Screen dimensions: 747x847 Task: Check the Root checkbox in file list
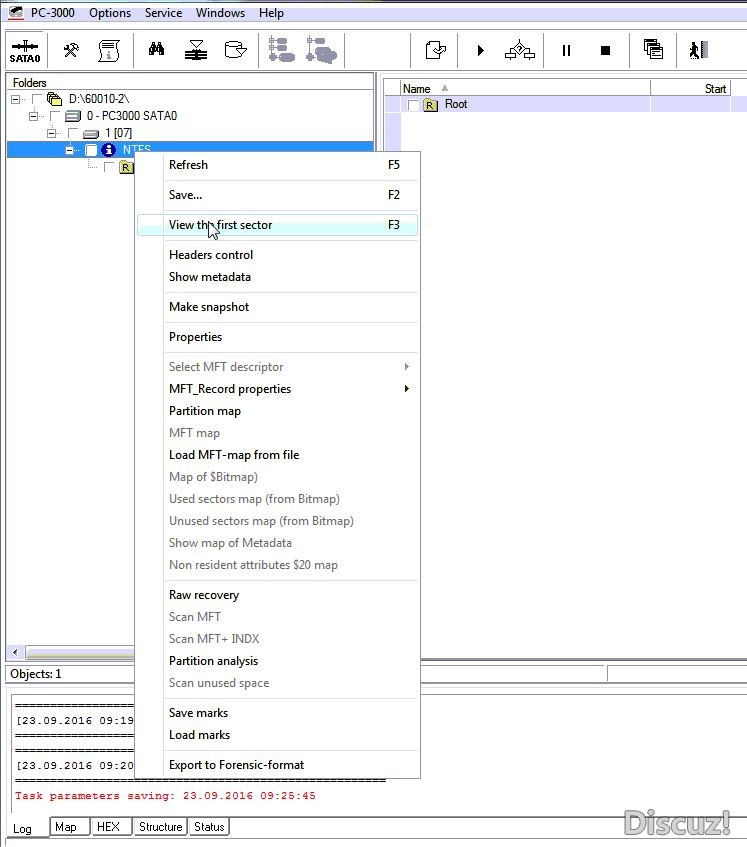pyautogui.click(x=413, y=105)
